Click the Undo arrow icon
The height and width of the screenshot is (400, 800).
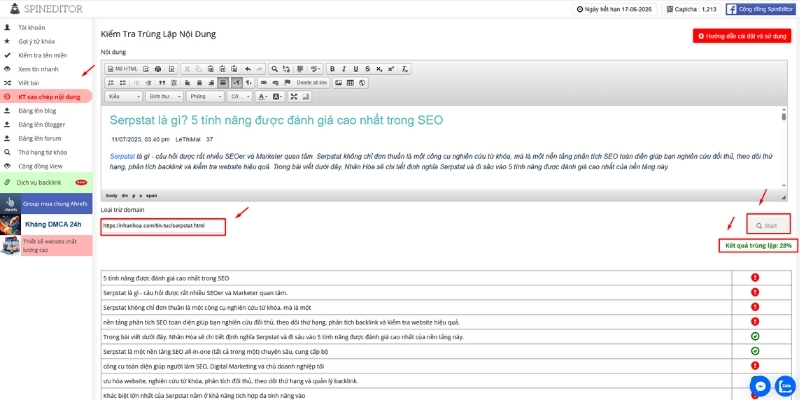tap(248, 69)
